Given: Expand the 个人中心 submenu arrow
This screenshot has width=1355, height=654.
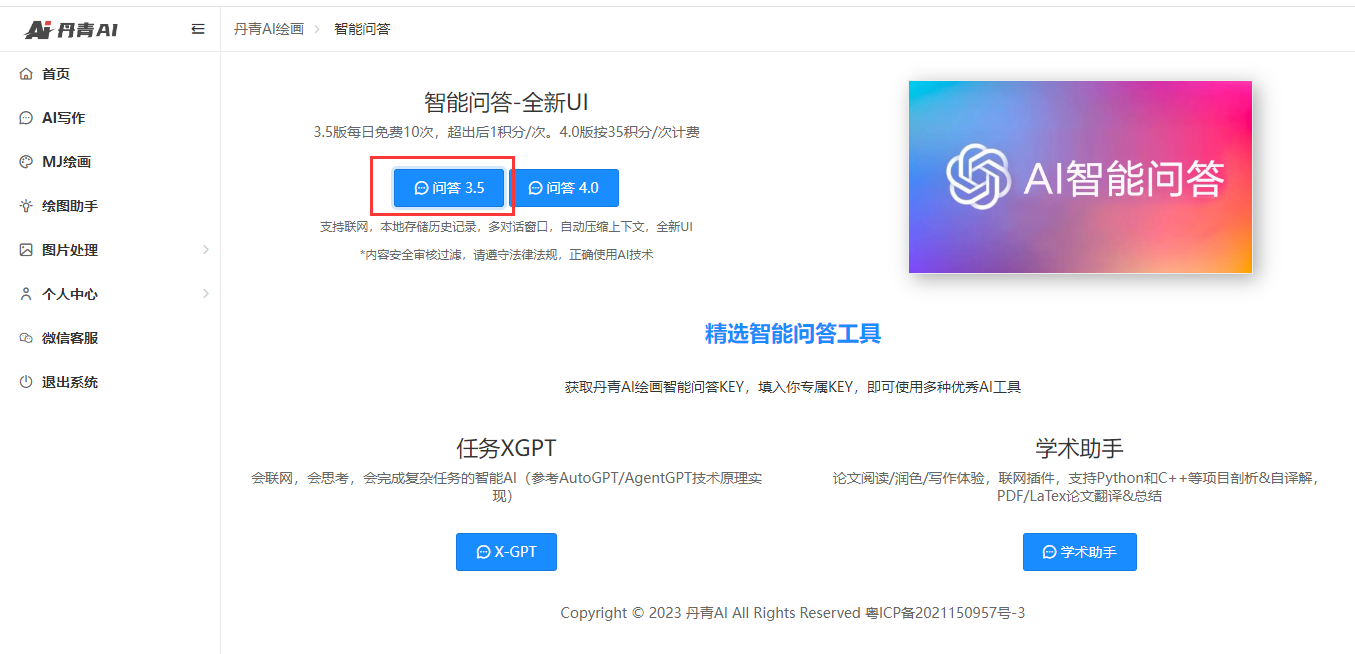Looking at the screenshot, I should click(205, 294).
